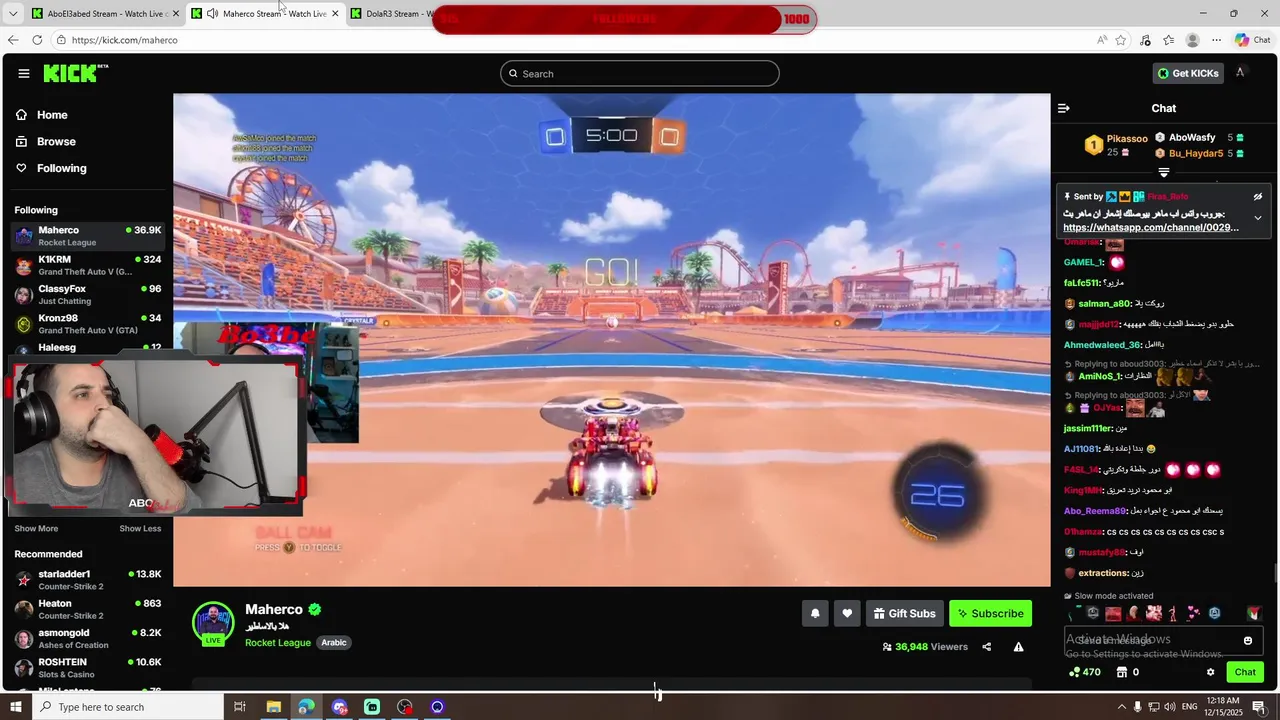Click the chat scrollbar

tap(1275, 574)
